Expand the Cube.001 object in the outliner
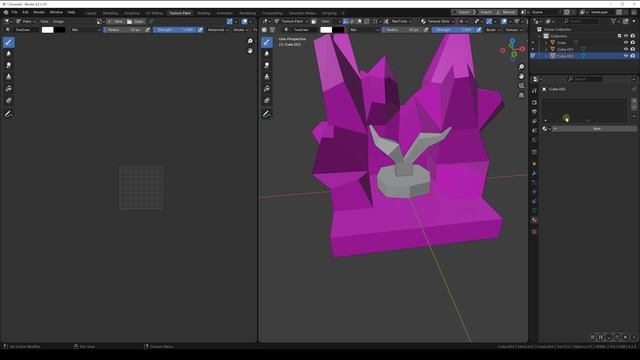Image resolution: width=640 pixels, height=360 pixels. click(546, 49)
